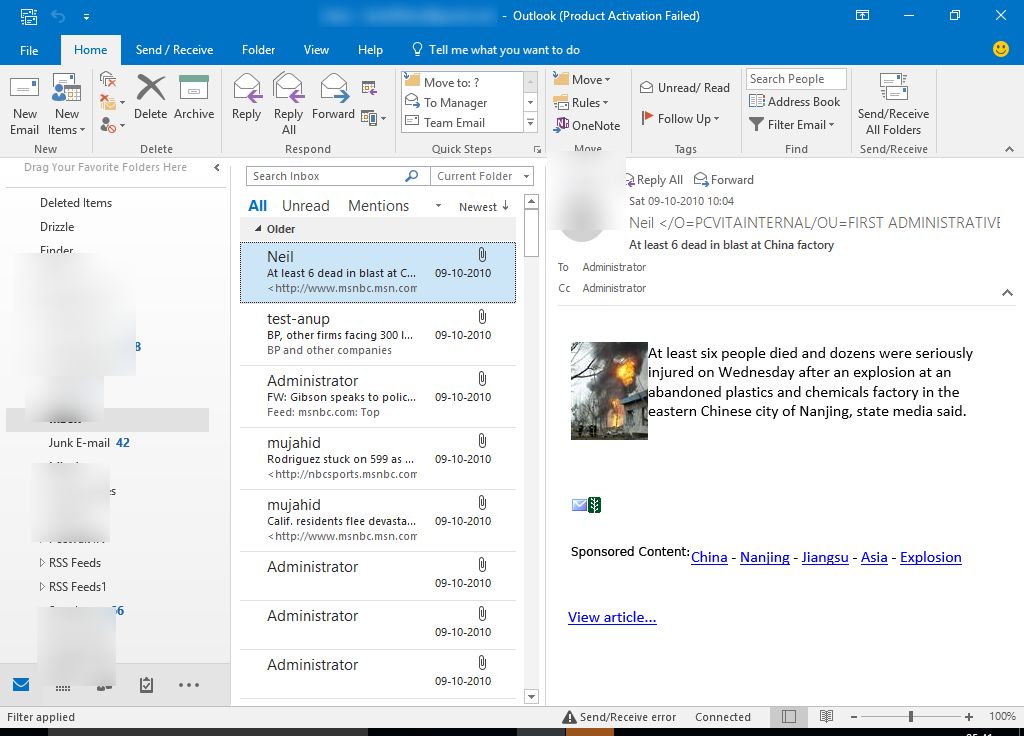Screen dimensions: 1024x736
Task: Click the Send/Receive quick access icon
Action: [x=29, y=16]
